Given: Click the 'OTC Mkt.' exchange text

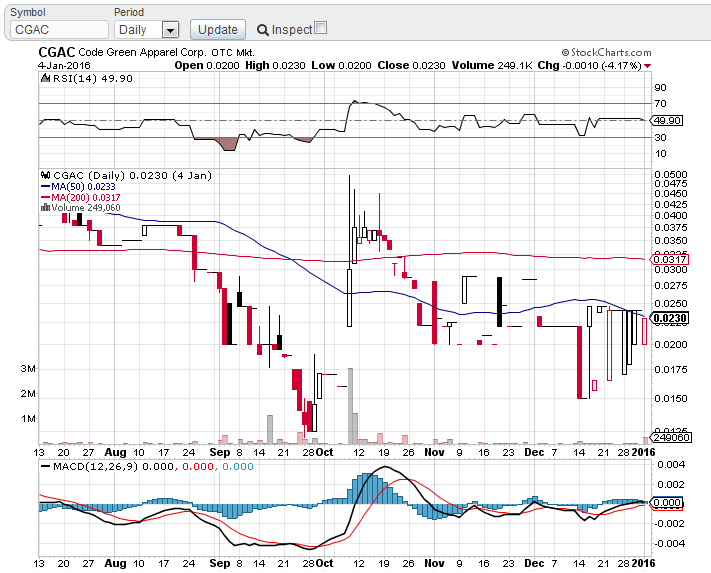Looking at the screenshot, I should (233, 53).
